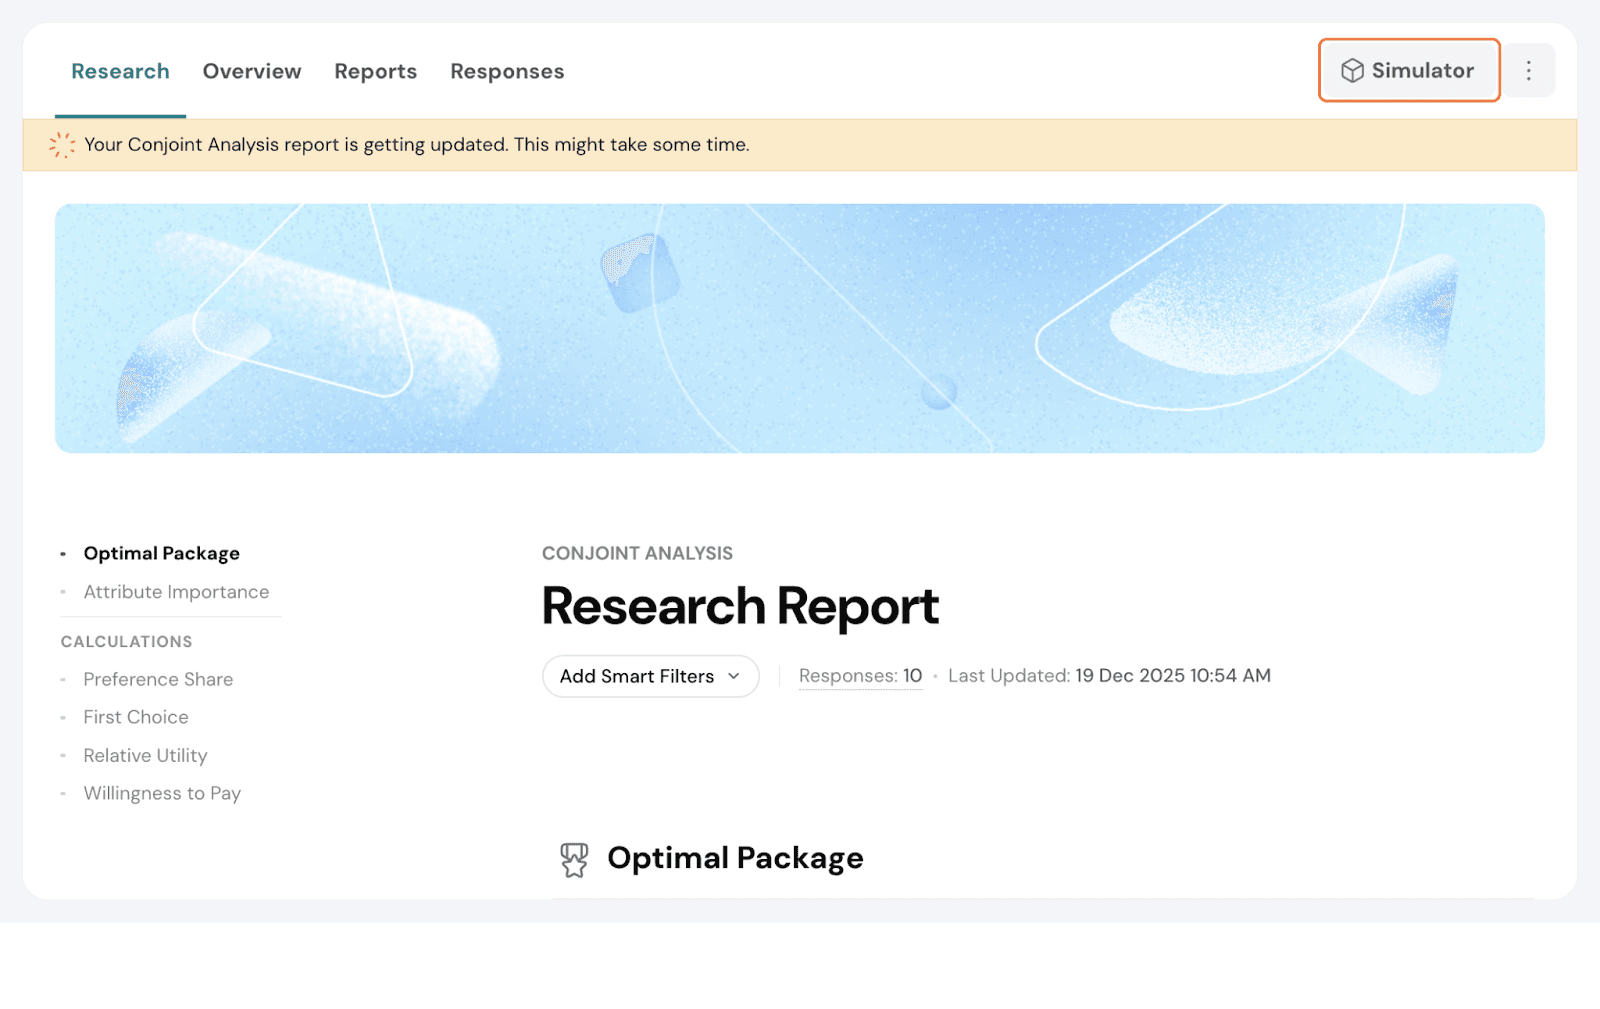Image resolution: width=1600 pixels, height=1009 pixels.
Task: Click the Optimal Package award badge icon
Action: 574,859
